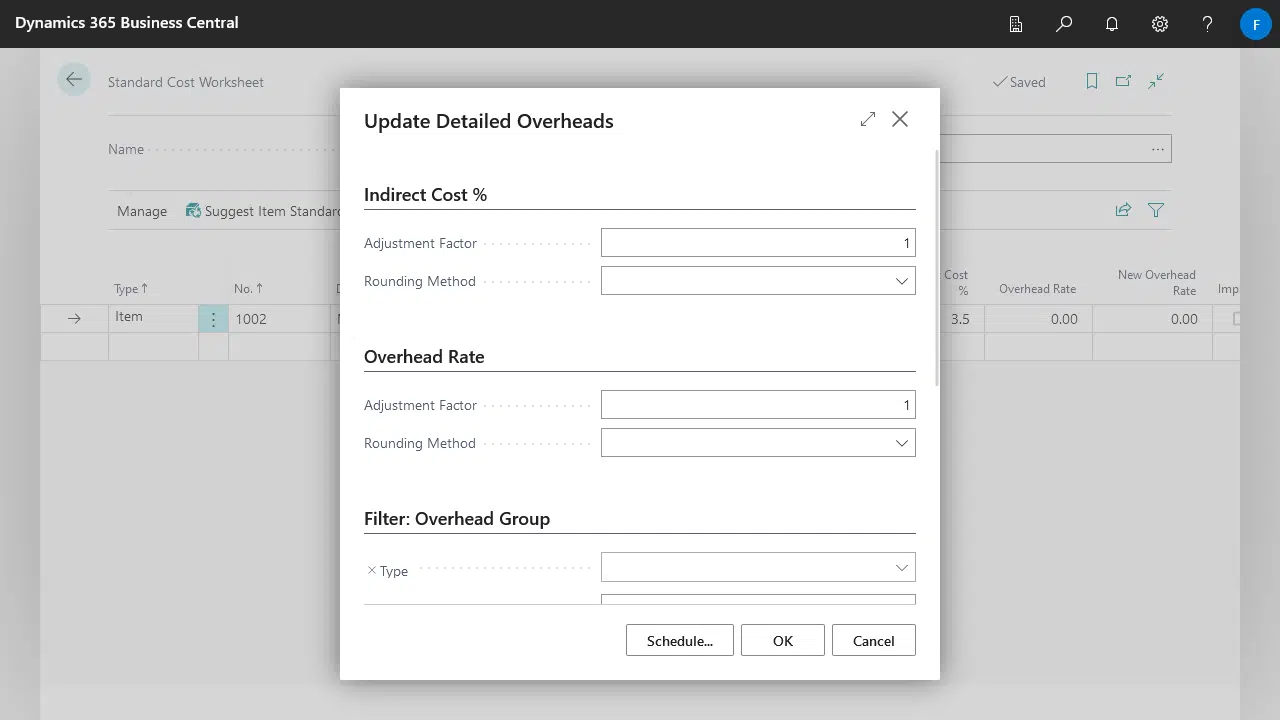Viewport: 1280px width, 720px height.
Task: Click the bookmark icon next to Saved
Action: tap(1092, 82)
